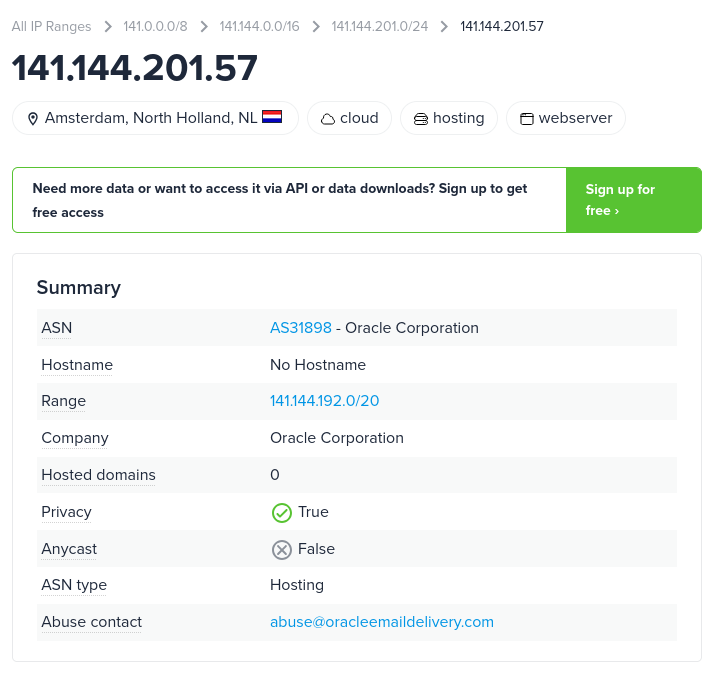Click the current 141.144.201.57 breadcrumb
Viewport: 716px width, 677px height.
click(502, 26)
